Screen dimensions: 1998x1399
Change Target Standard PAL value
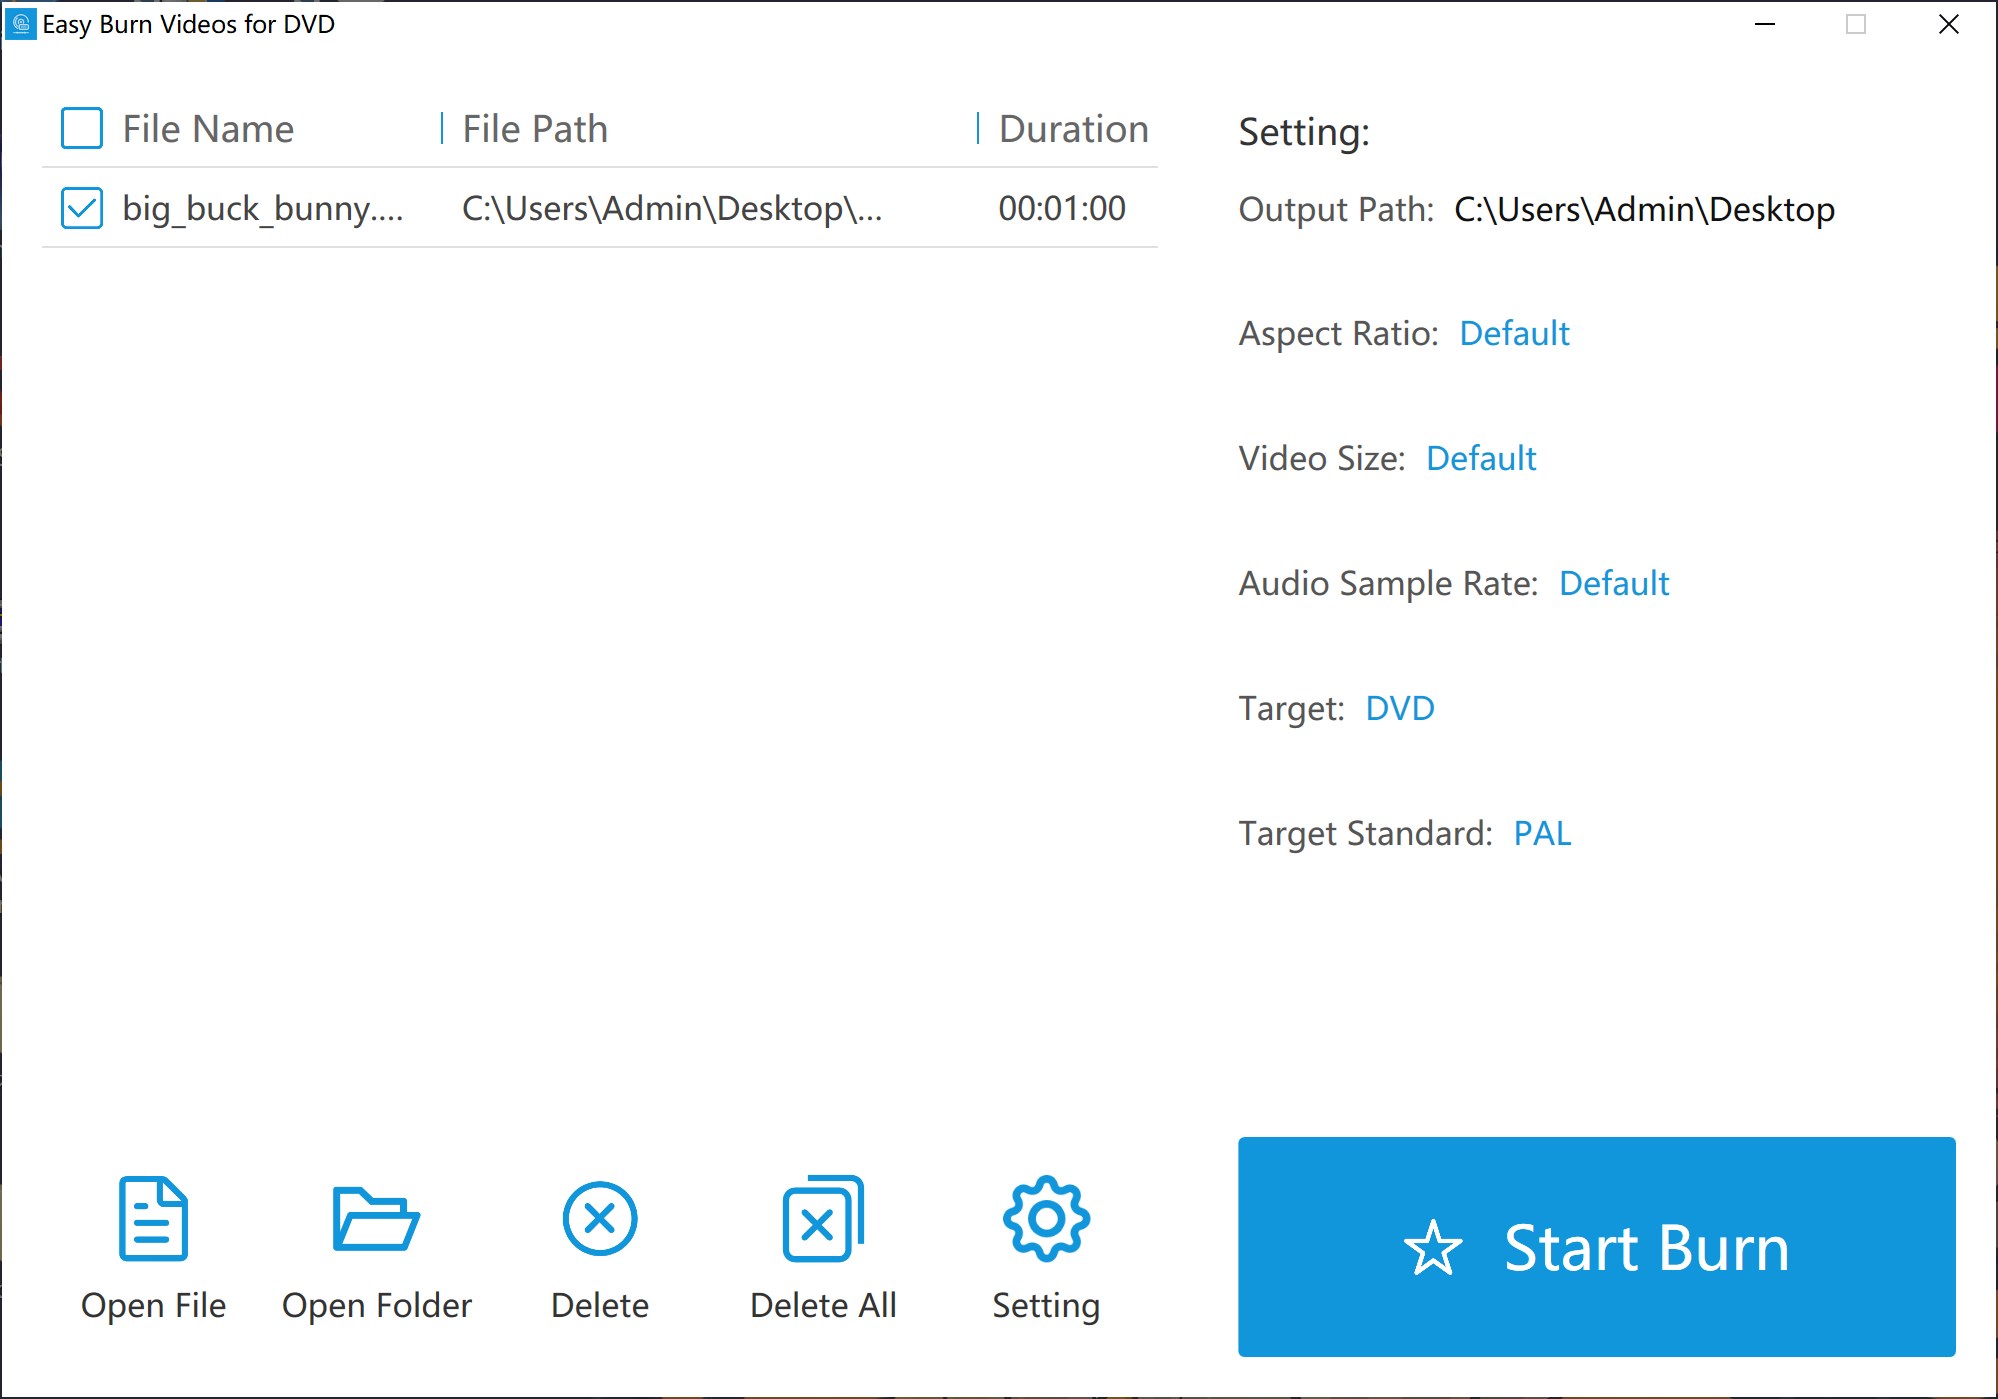1542,833
